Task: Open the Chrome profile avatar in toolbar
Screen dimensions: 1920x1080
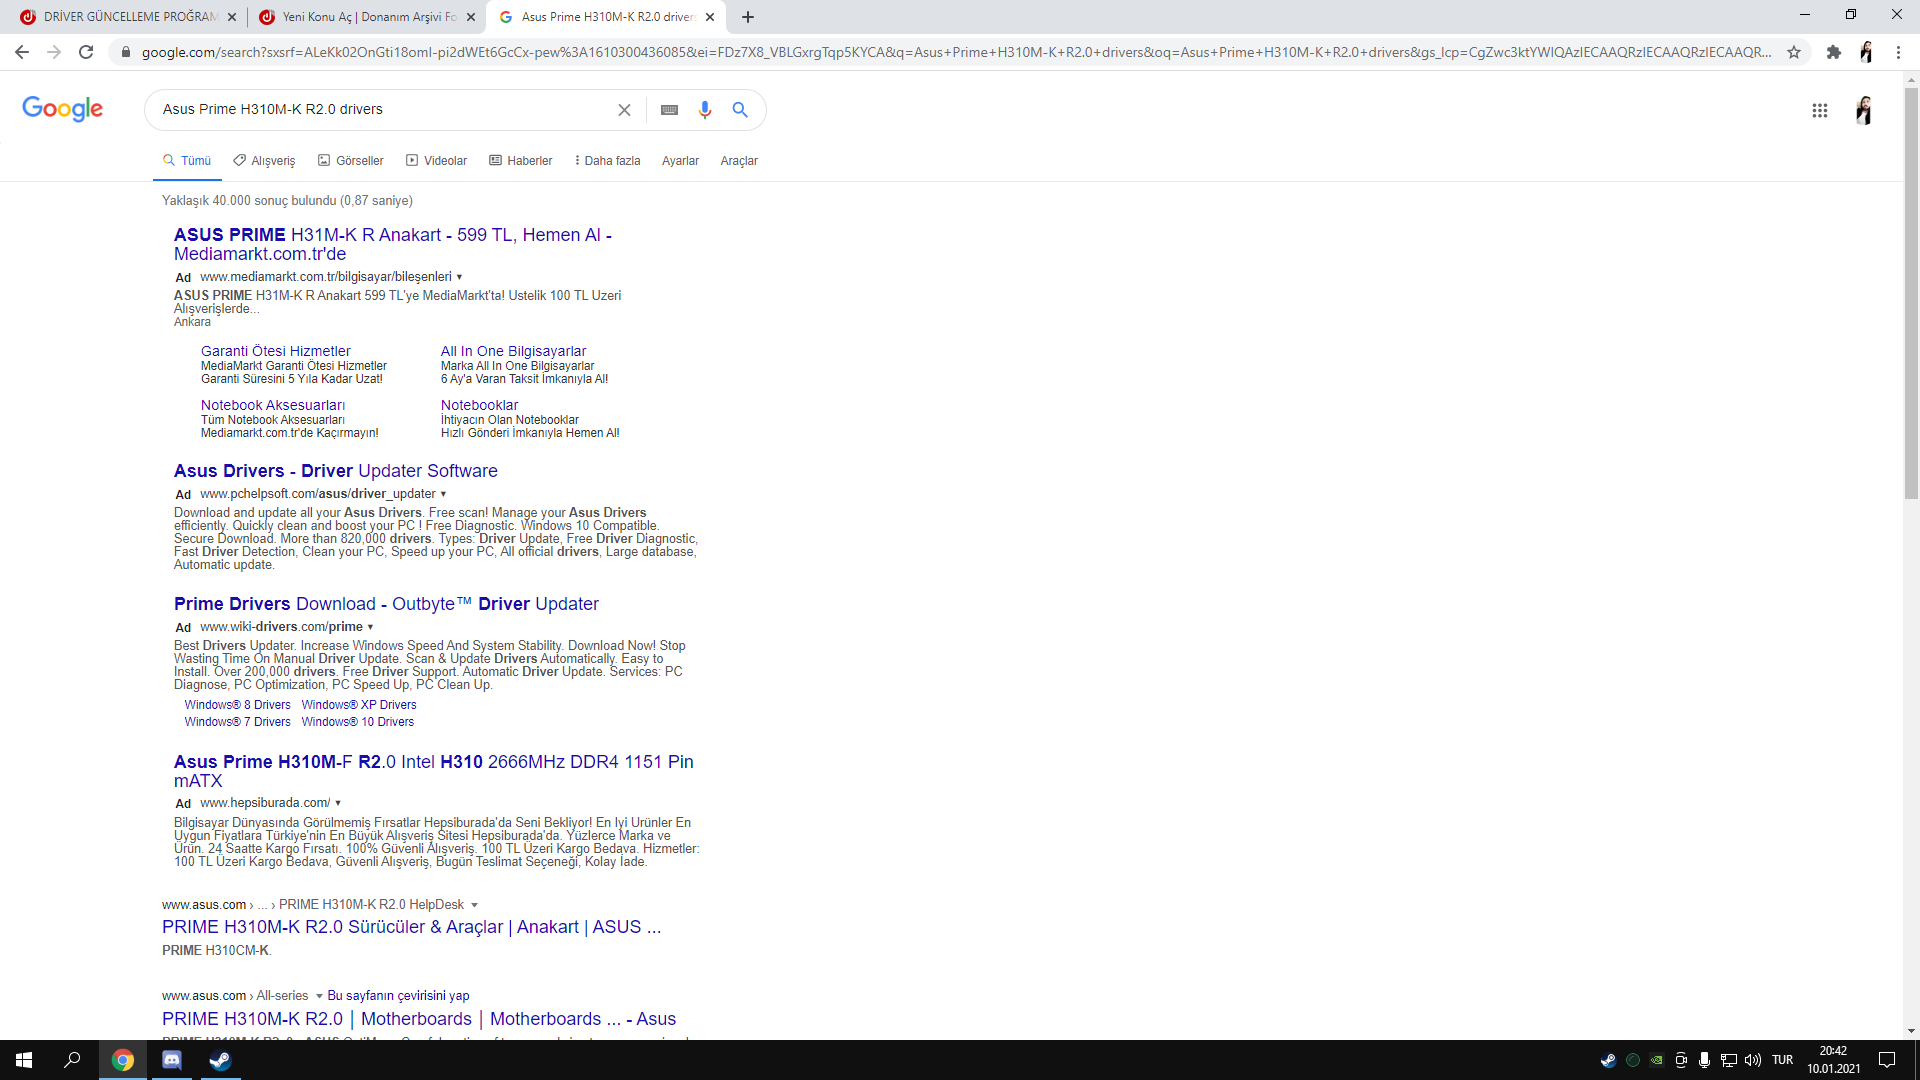Action: pos(1866,52)
